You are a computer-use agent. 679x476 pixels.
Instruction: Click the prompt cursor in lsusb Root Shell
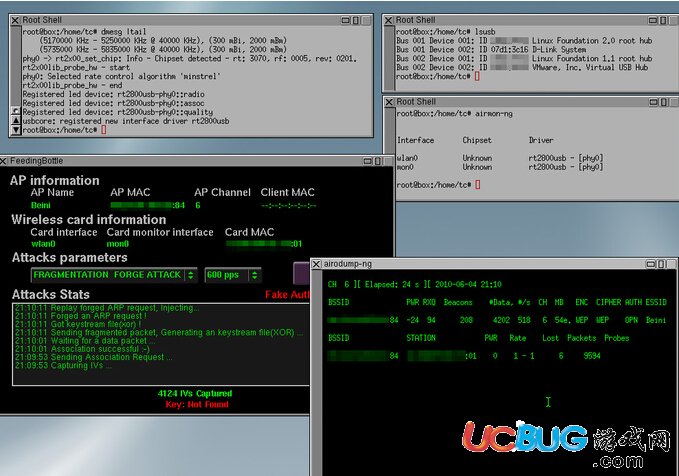[477, 76]
